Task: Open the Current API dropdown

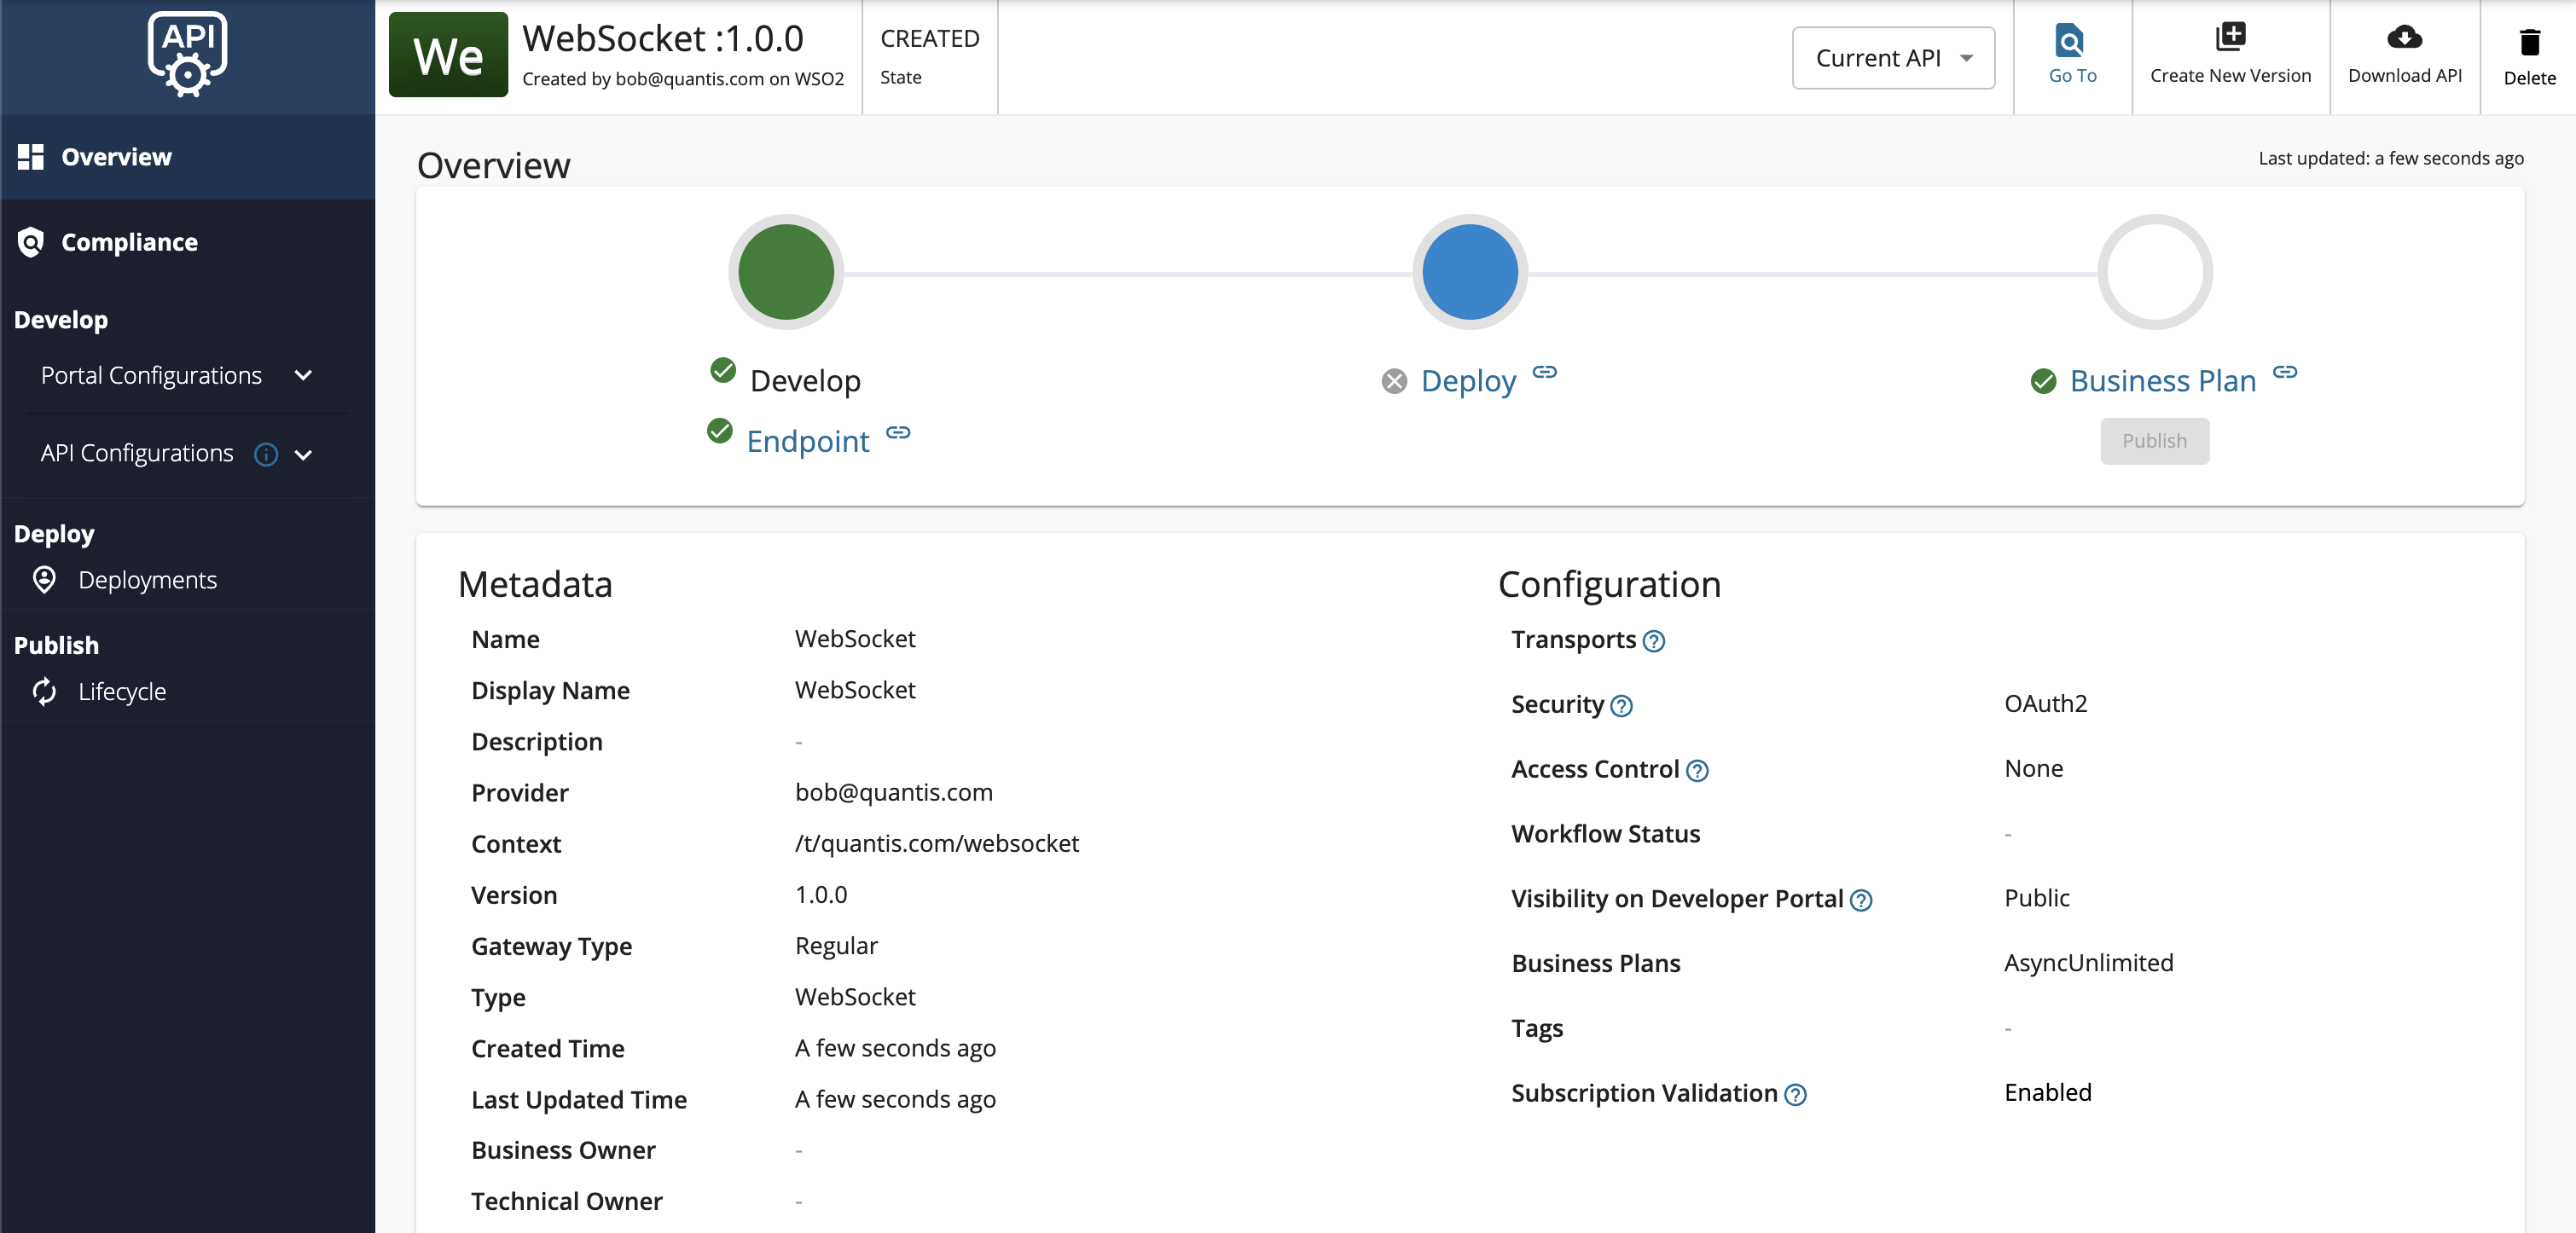Action: pos(1892,58)
